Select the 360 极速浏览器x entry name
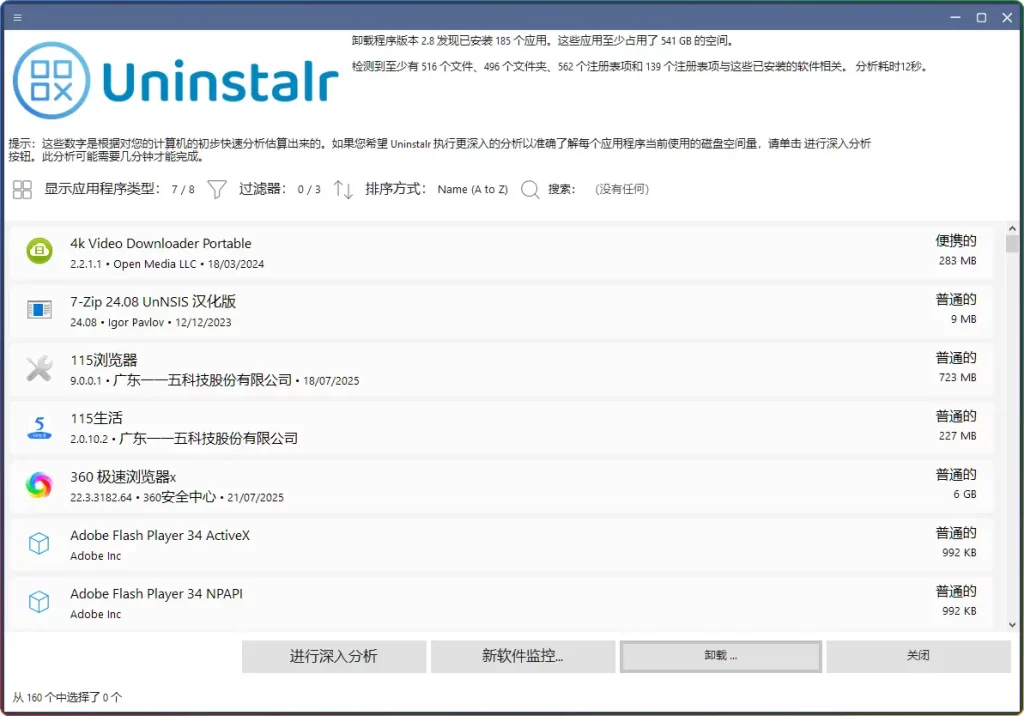Image resolution: width=1024 pixels, height=716 pixels. click(x=123, y=477)
